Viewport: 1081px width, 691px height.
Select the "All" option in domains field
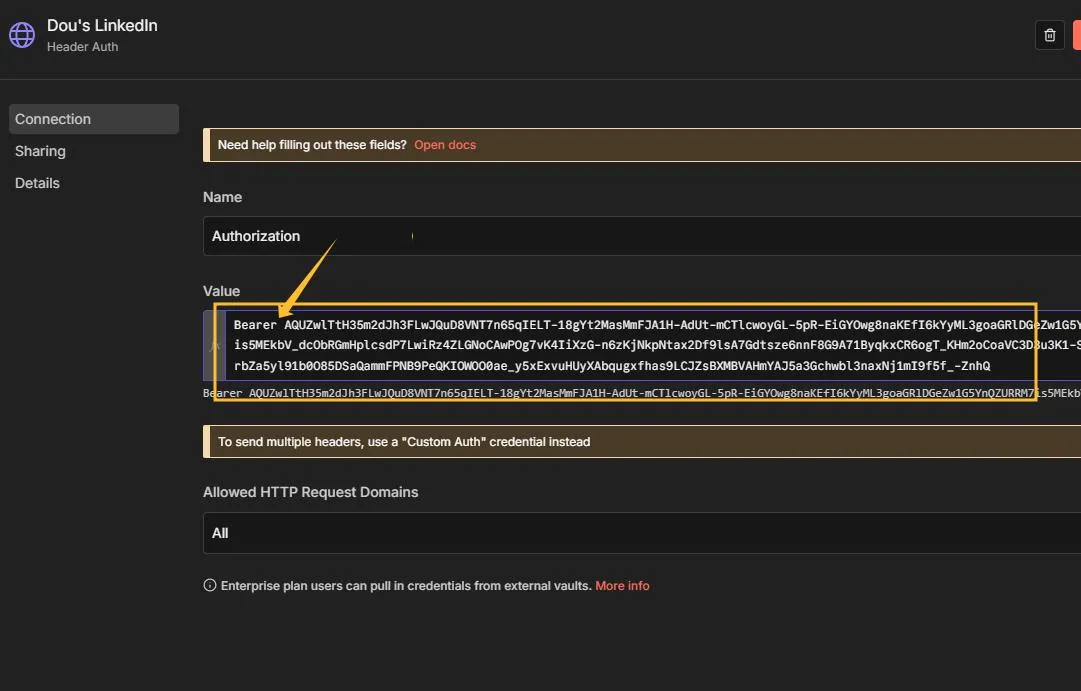click(x=219, y=533)
